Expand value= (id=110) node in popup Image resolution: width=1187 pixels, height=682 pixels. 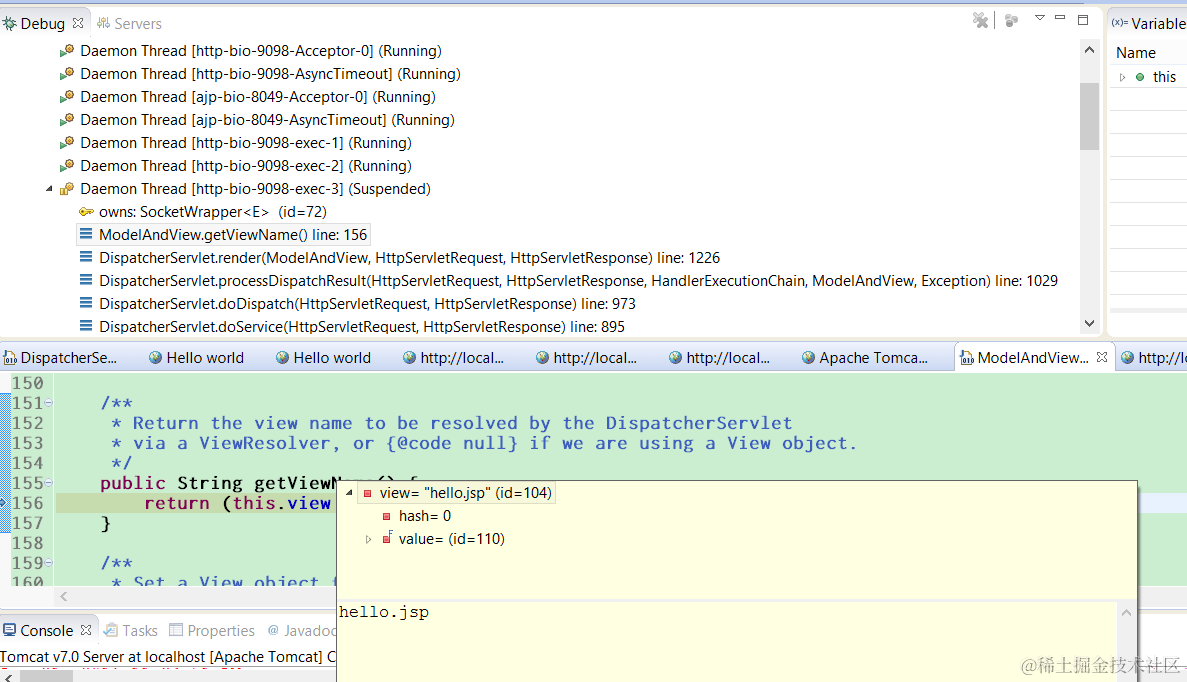(369, 539)
